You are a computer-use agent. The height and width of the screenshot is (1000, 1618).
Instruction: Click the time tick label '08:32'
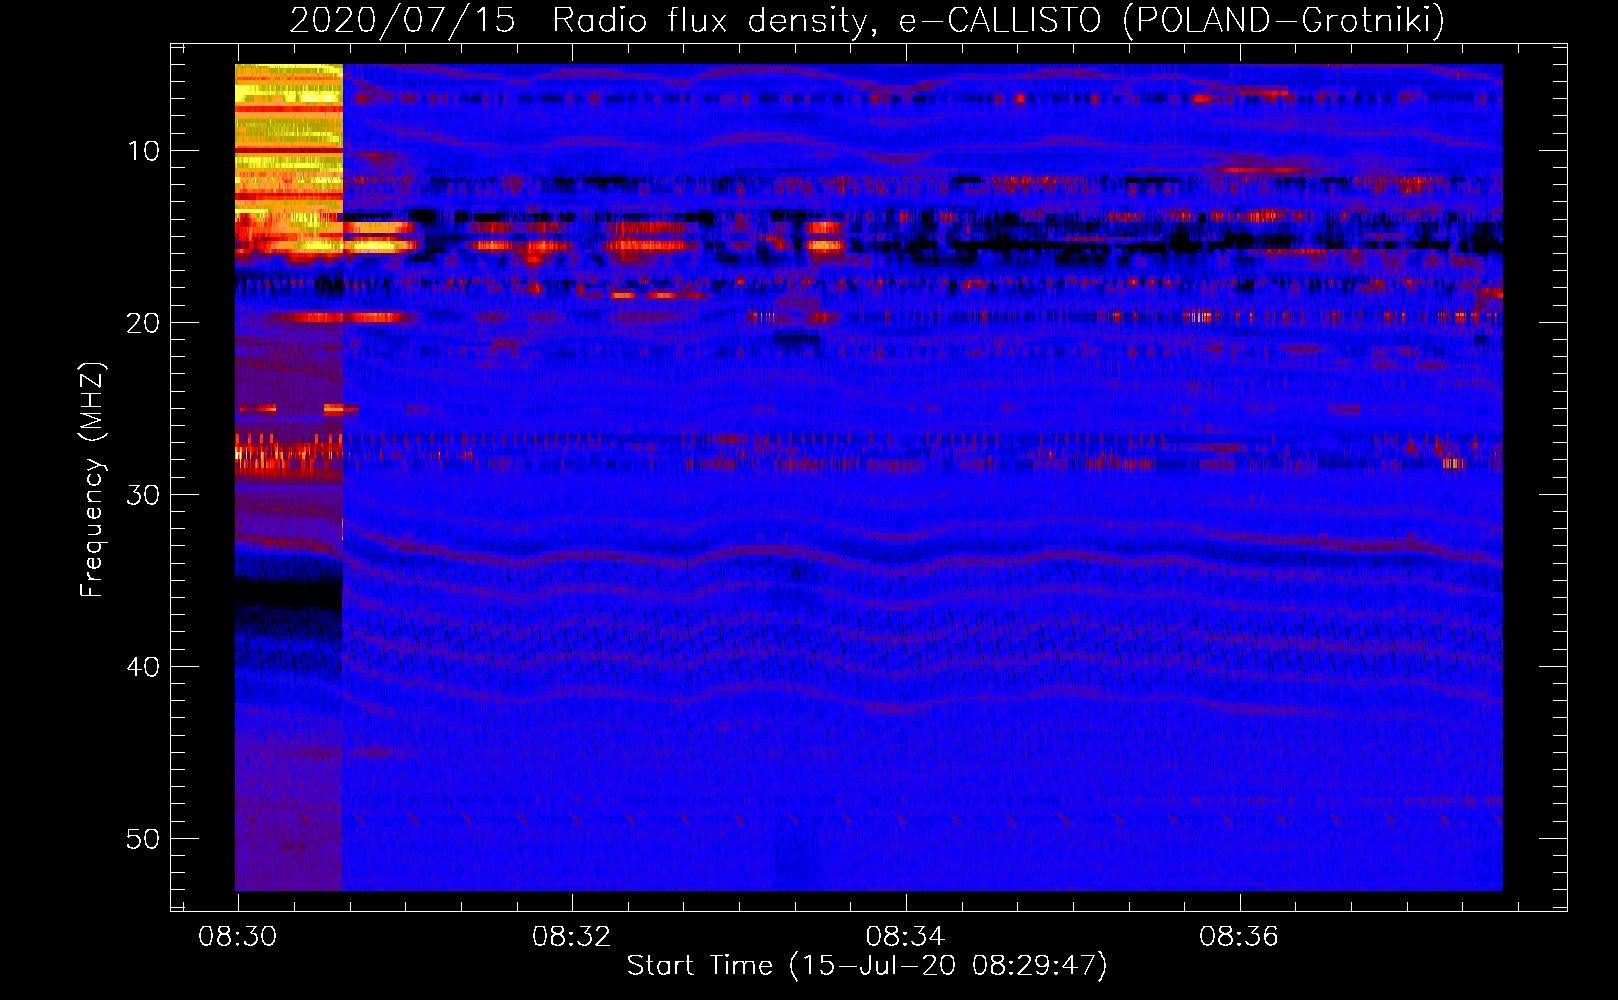click(572, 937)
